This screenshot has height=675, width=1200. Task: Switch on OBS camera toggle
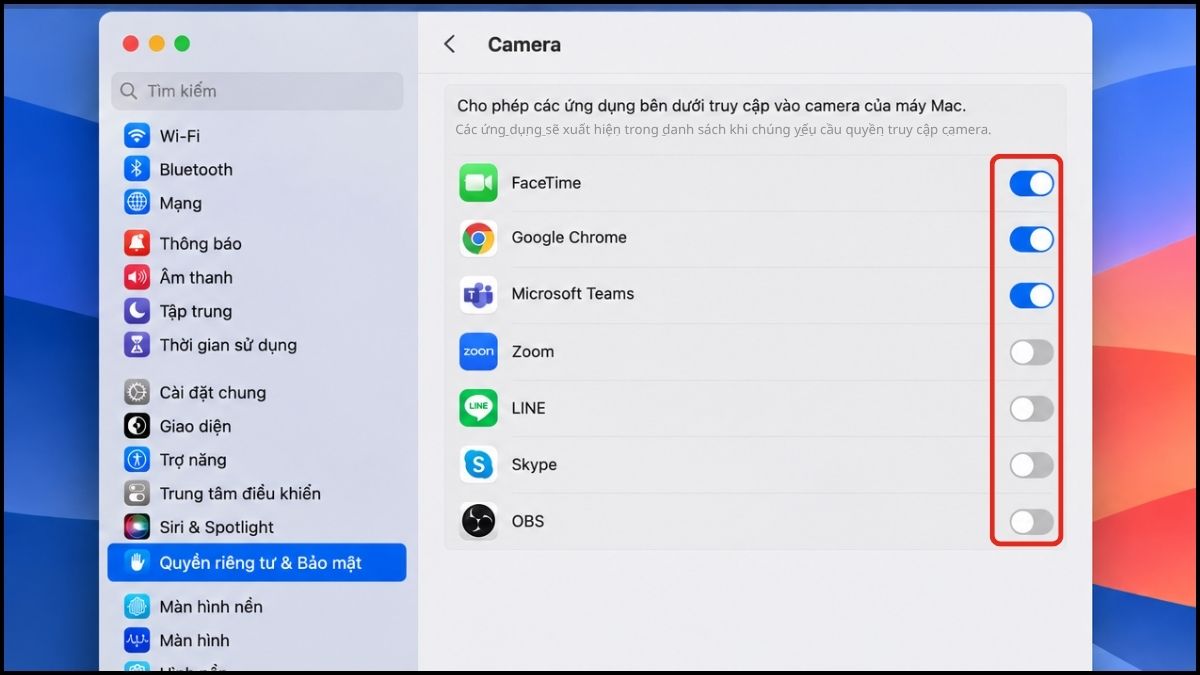point(1031,521)
